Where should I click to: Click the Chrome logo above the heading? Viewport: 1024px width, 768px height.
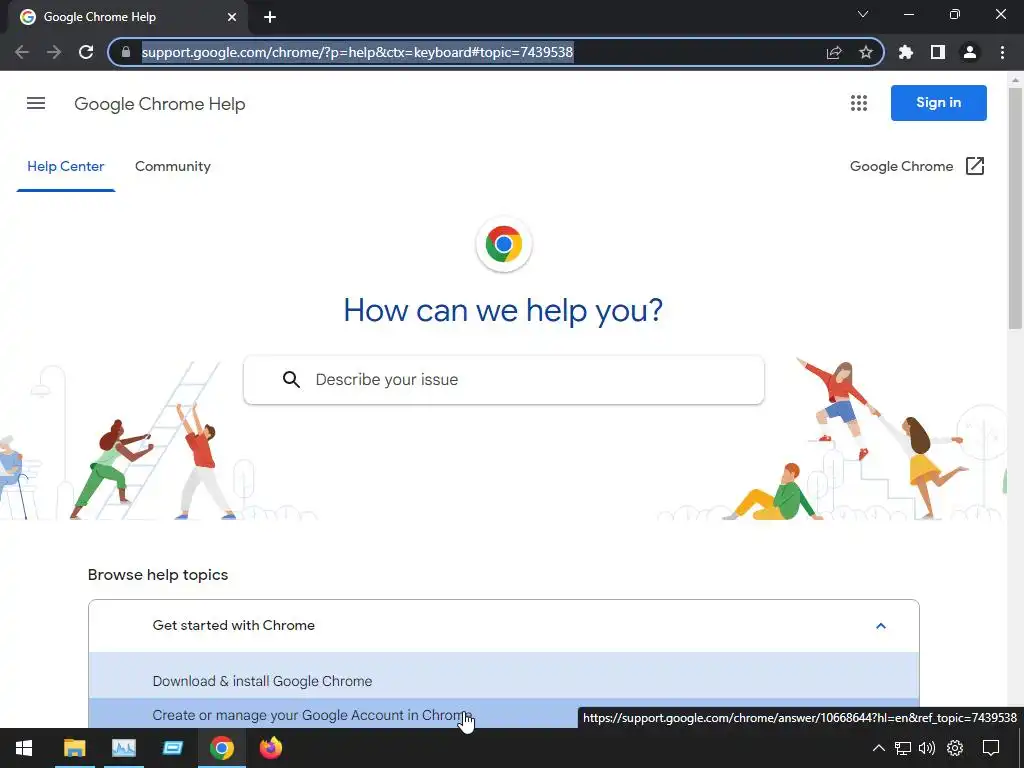coord(504,244)
